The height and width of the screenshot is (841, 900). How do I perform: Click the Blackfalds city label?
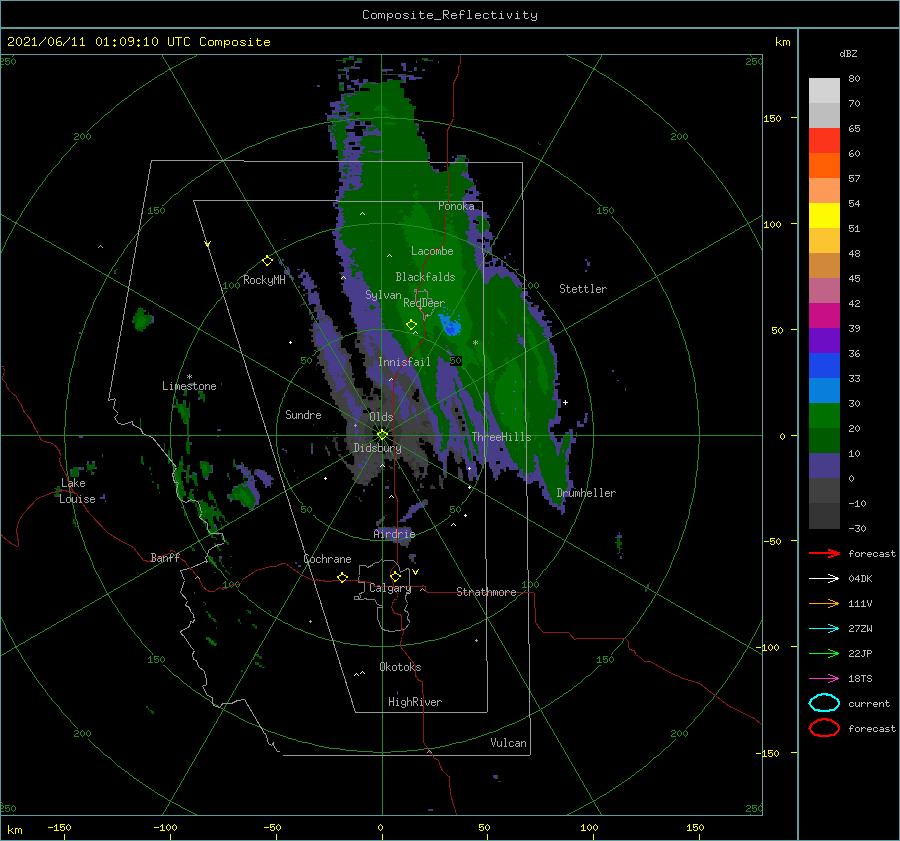[x=425, y=277]
